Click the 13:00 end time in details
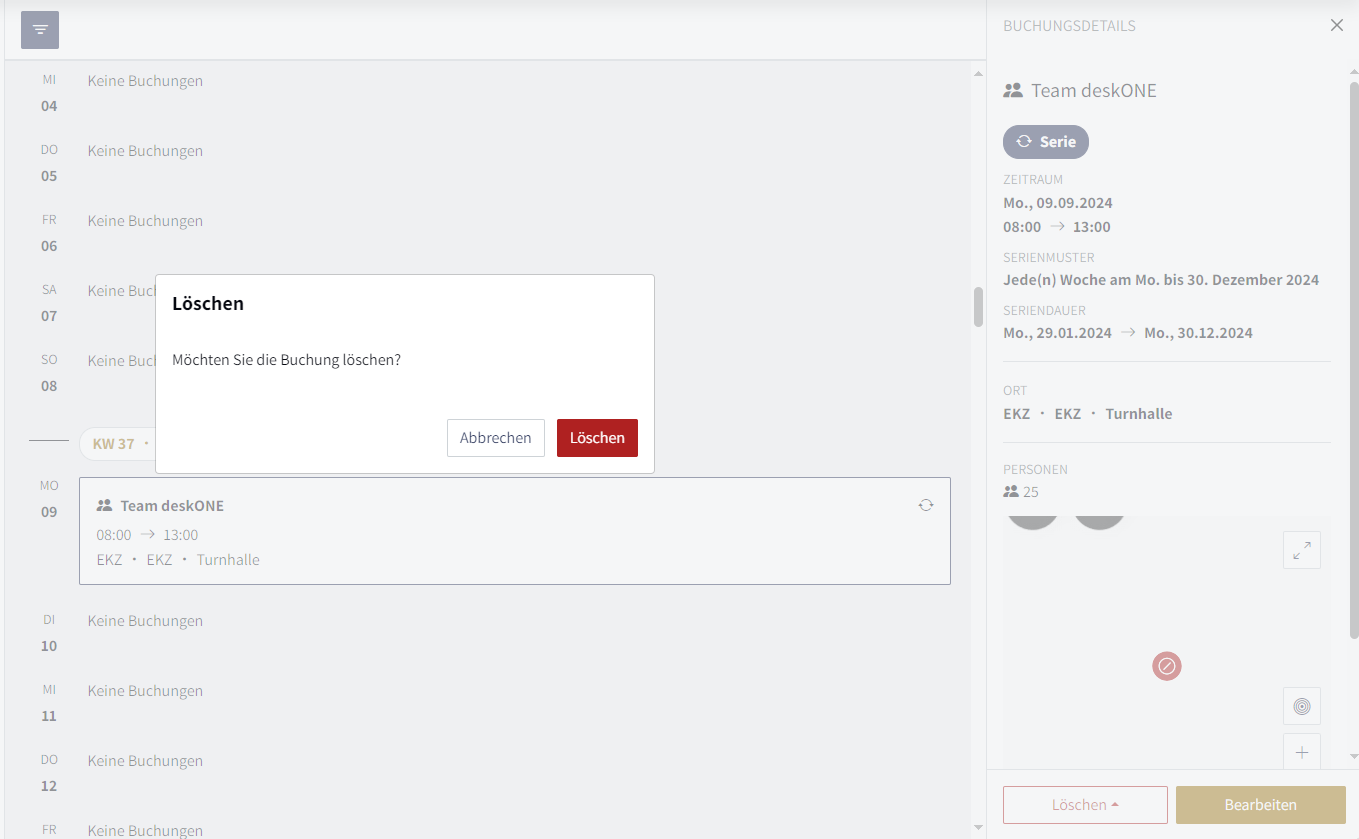The width and height of the screenshot is (1359, 839). (x=1092, y=227)
